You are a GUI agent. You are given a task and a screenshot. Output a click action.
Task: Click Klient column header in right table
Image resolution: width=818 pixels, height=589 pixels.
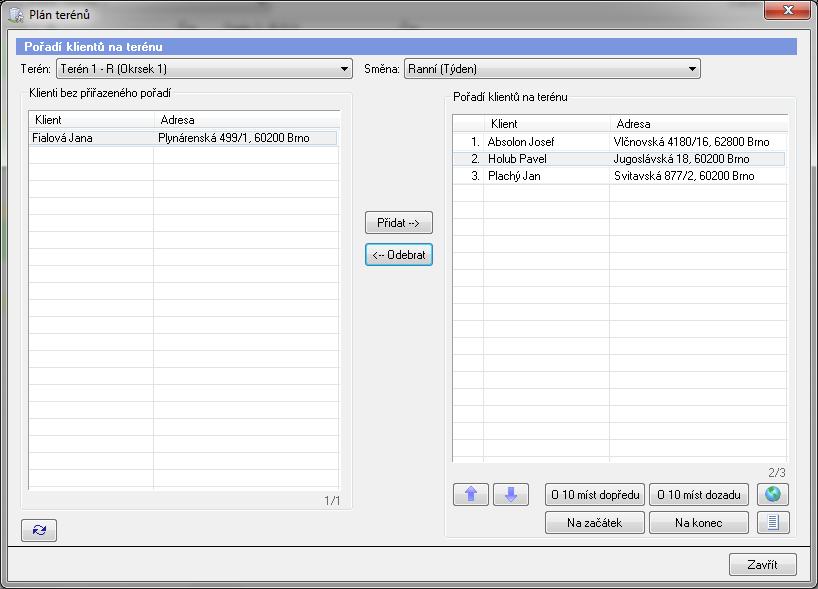[547, 124]
